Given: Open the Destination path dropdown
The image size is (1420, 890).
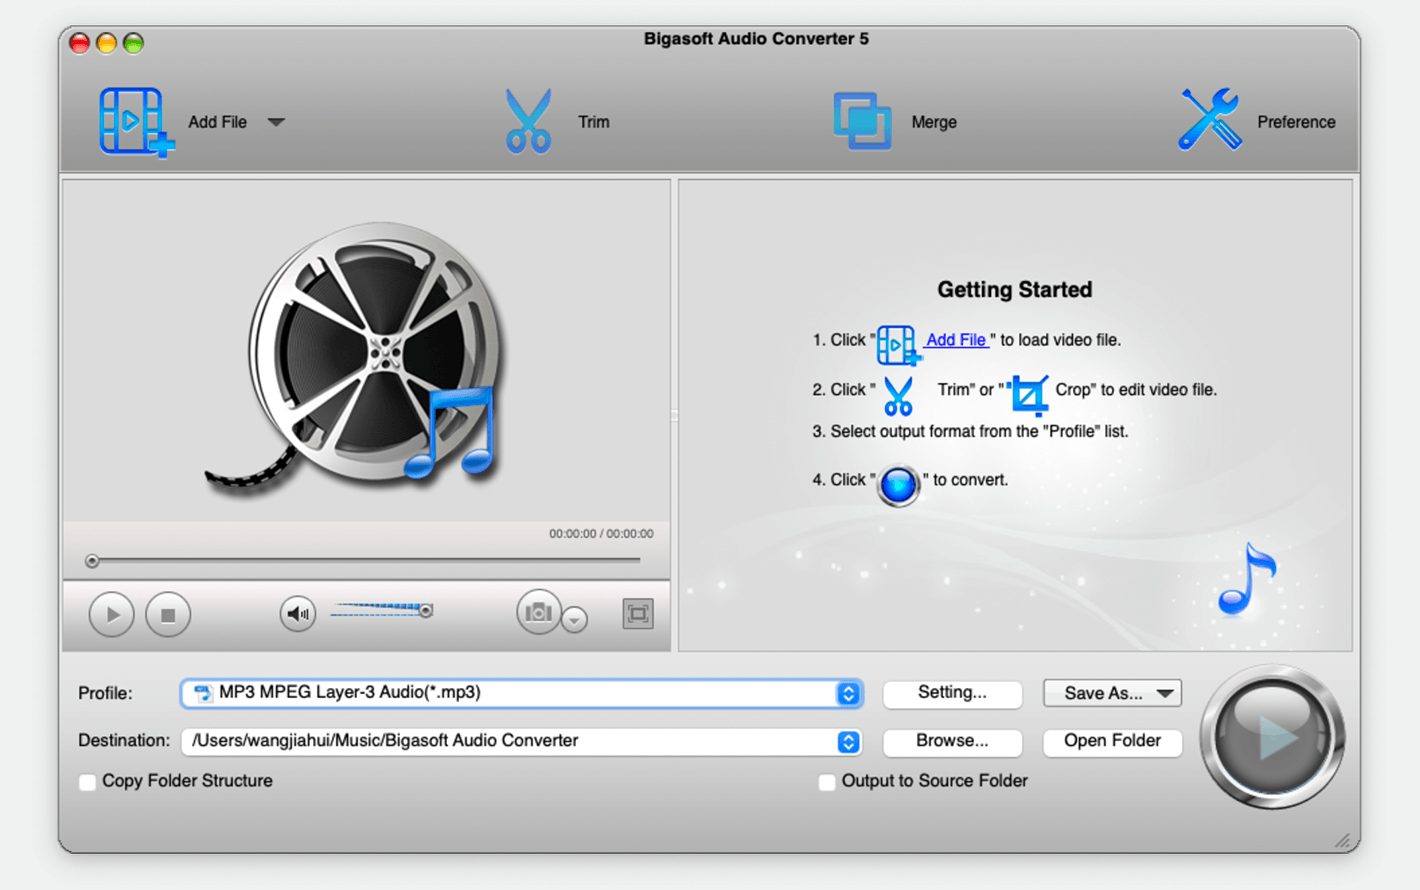Looking at the screenshot, I should coord(848,741).
